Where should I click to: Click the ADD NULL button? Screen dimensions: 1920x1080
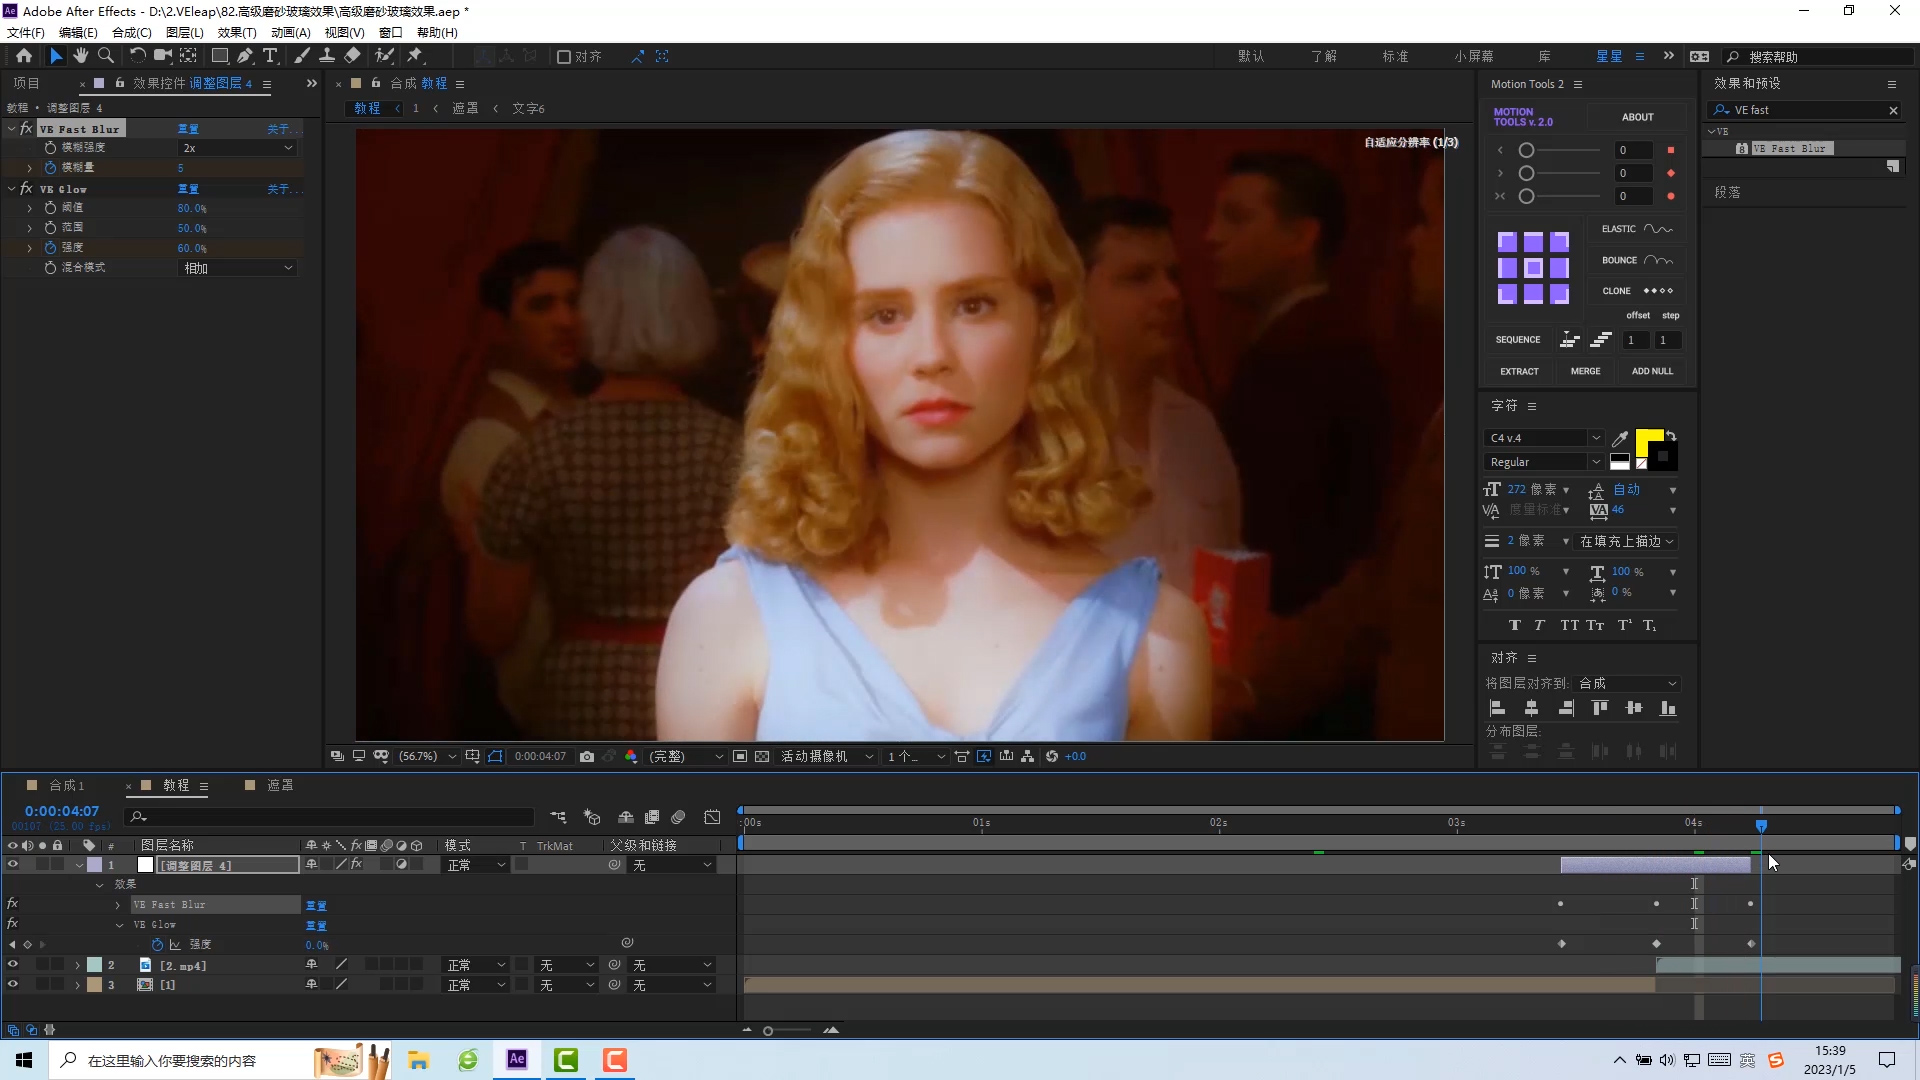tap(1652, 371)
